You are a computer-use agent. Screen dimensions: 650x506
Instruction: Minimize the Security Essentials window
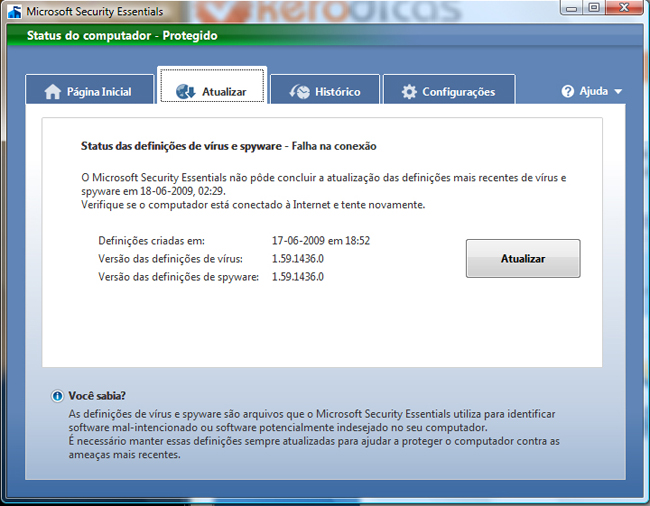(x=572, y=8)
